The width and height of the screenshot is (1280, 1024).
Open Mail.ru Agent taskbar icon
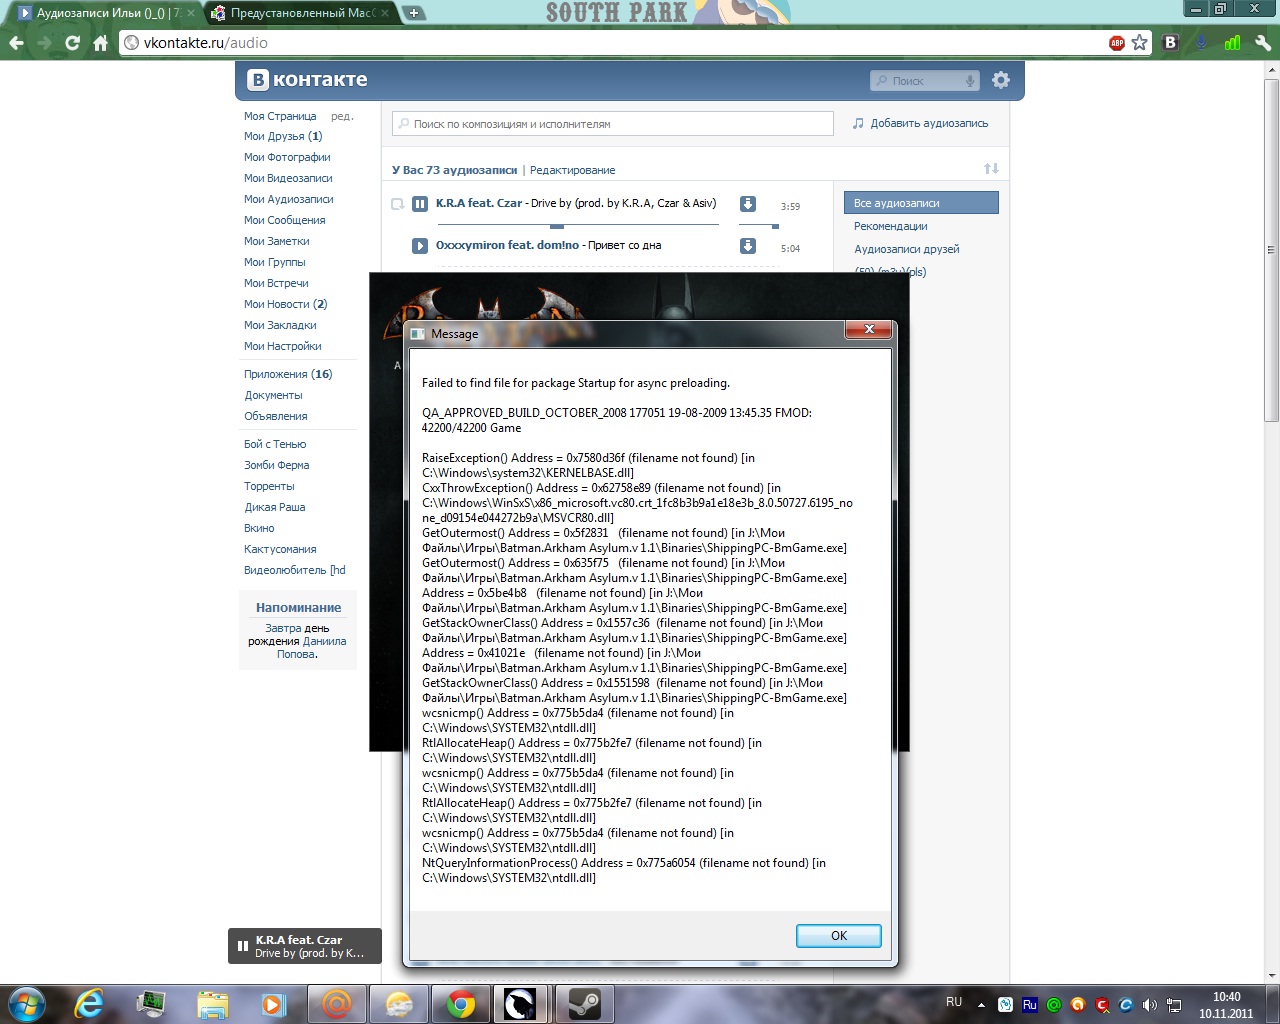337,1004
